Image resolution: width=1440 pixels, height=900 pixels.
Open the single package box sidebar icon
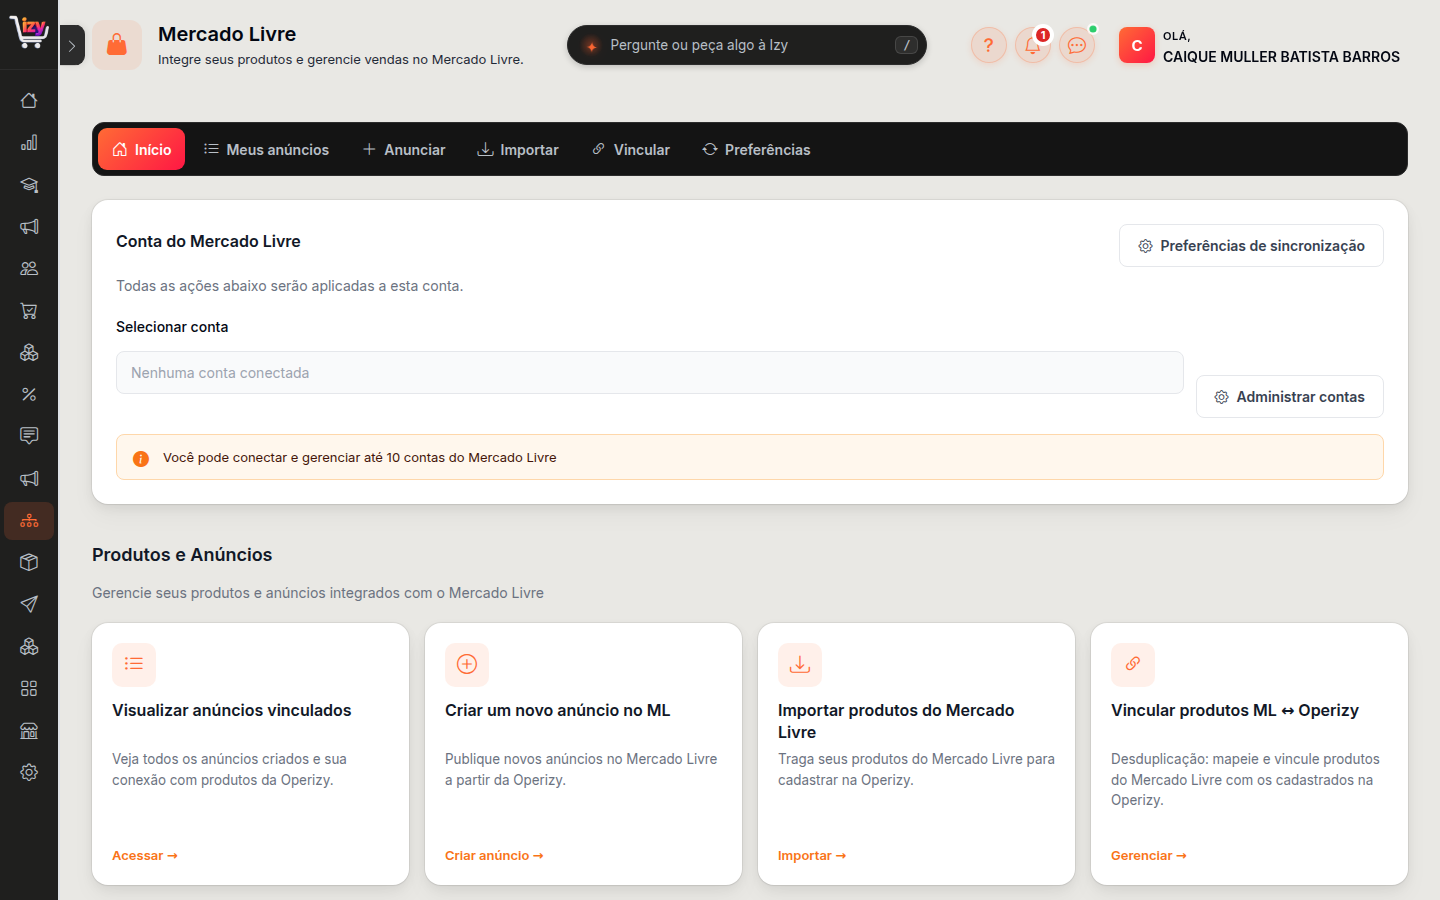pos(29,562)
